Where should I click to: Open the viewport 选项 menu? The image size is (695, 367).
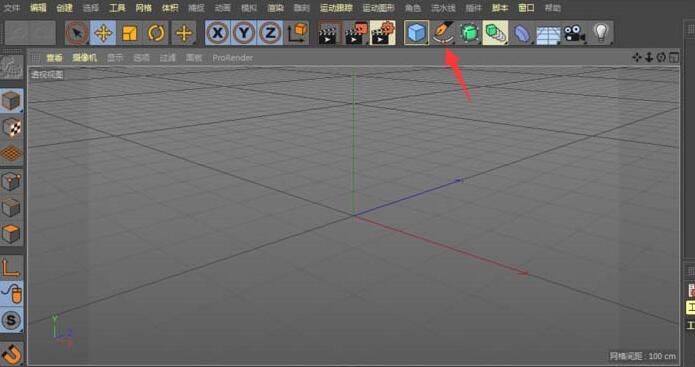[141, 58]
